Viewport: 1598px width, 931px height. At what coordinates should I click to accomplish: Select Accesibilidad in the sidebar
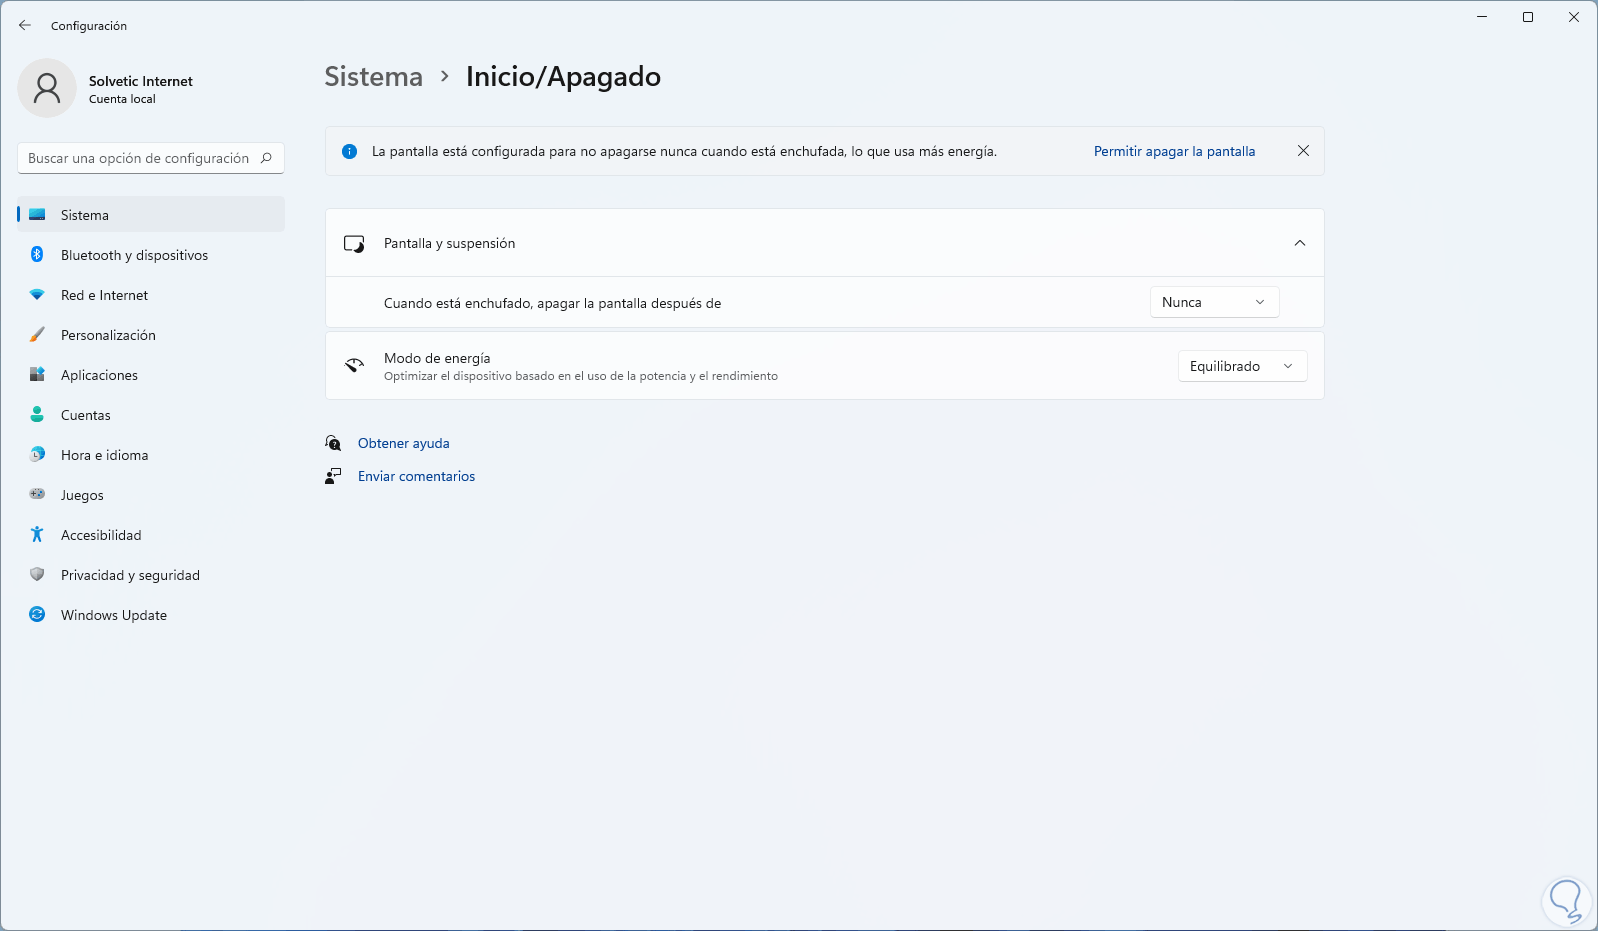pyautogui.click(x=101, y=535)
